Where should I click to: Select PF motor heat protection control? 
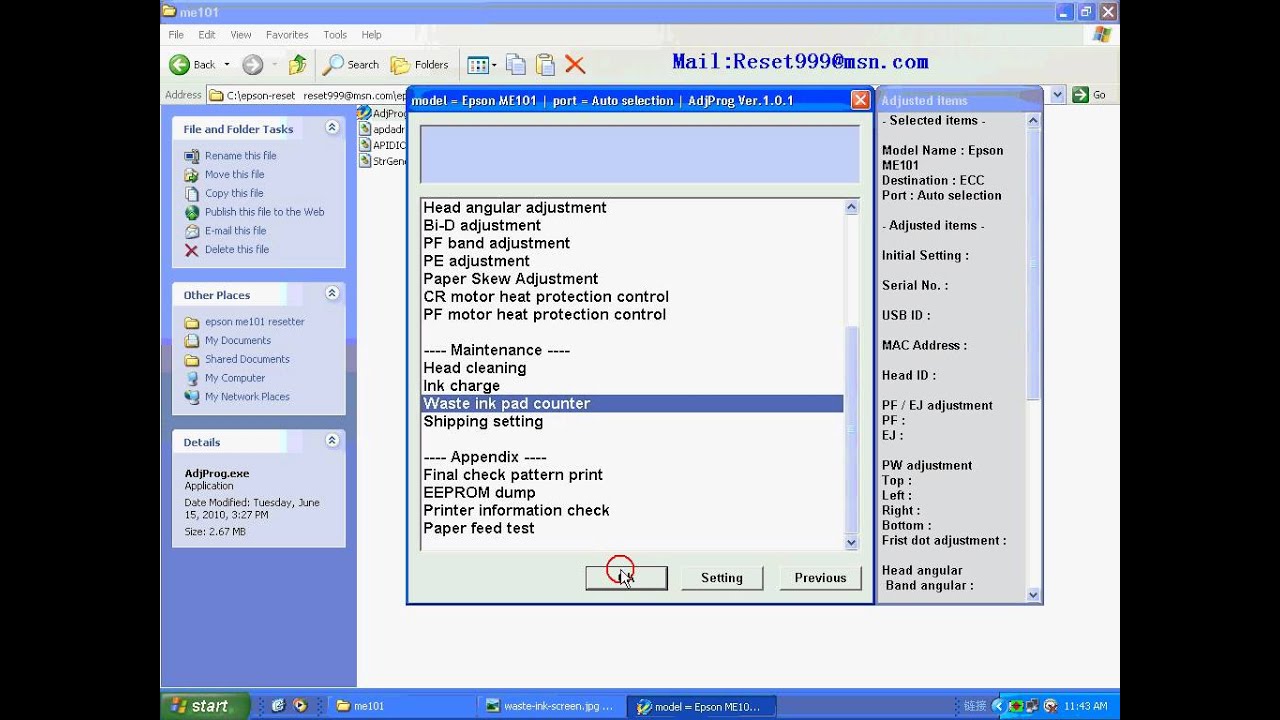click(x=632, y=315)
